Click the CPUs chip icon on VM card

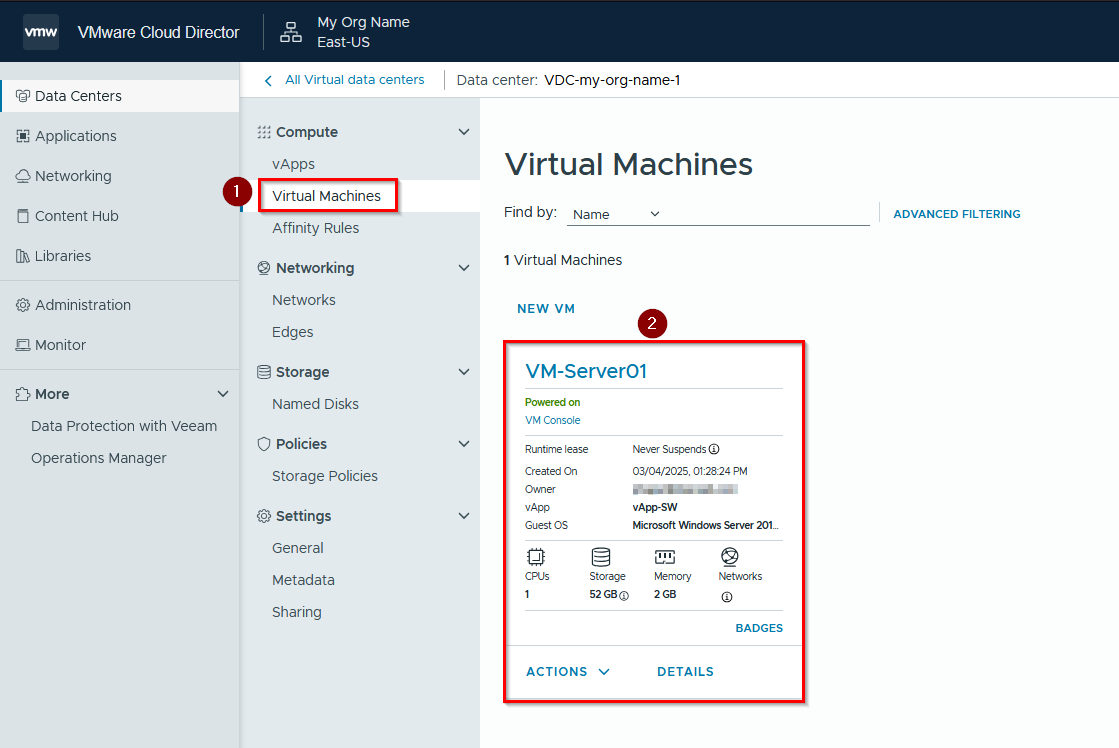(x=536, y=557)
